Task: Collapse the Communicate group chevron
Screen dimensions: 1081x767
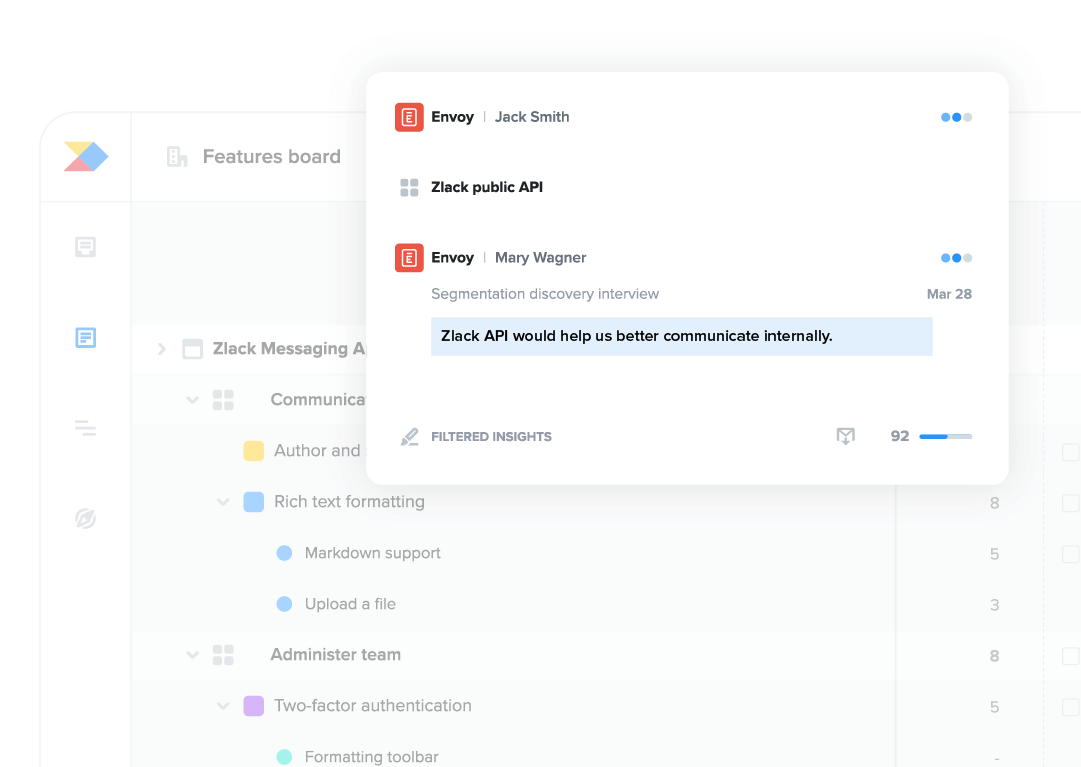Action: coord(192,400)
